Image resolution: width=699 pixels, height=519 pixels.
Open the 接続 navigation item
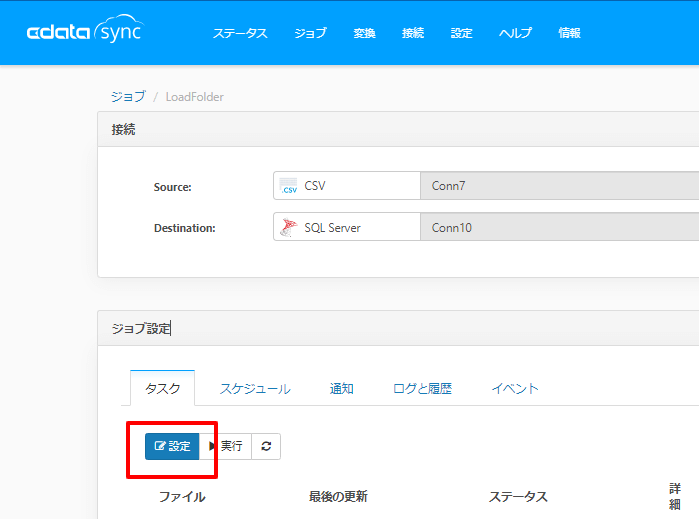(x=413, y=33)
